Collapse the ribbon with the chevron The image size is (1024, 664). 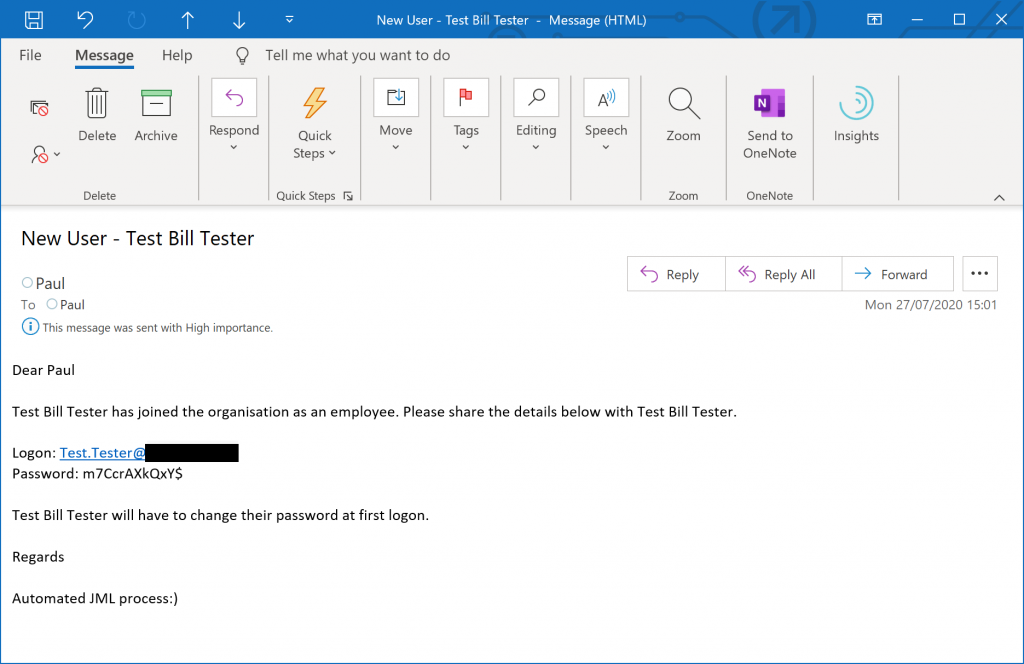pyautogui.click(x=999, y=197)
